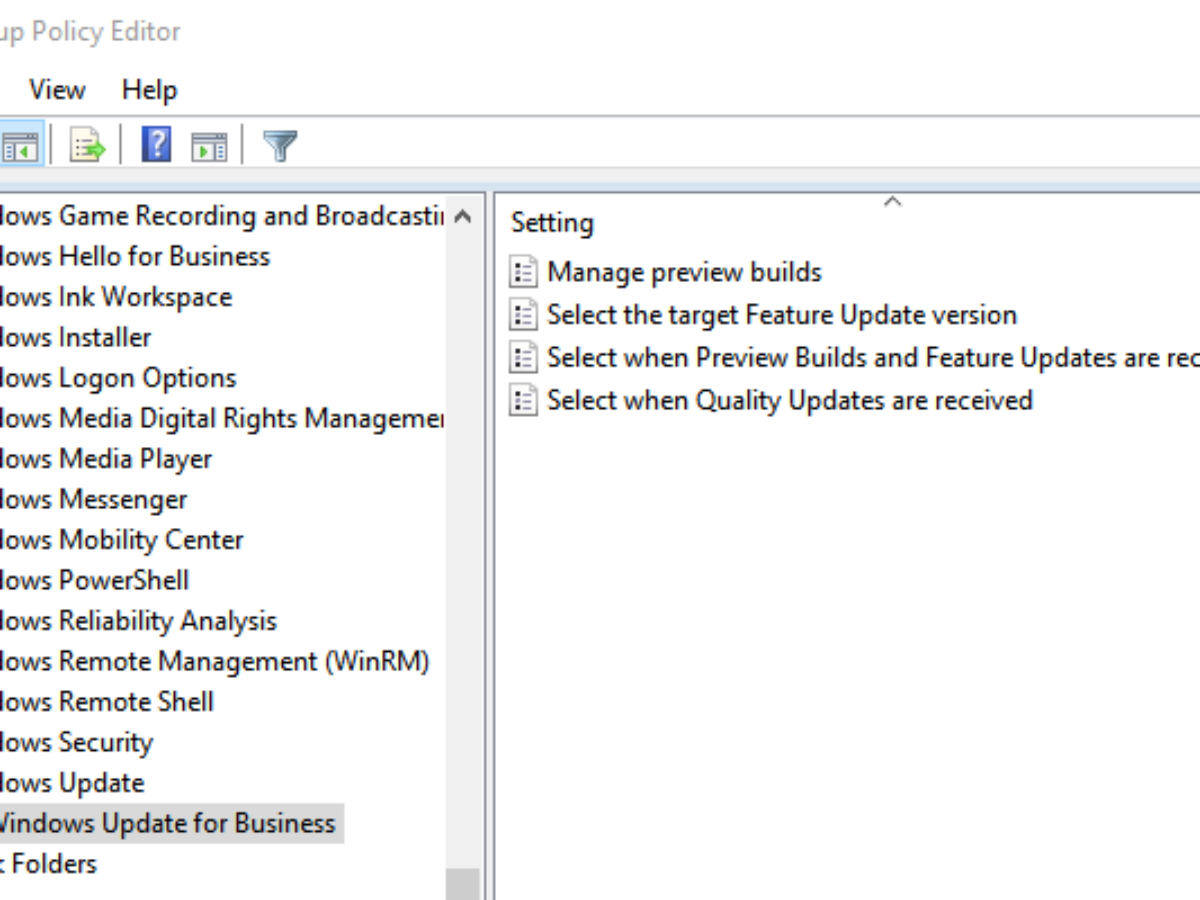Open the Help menu
Image resolution: width=1200 pixels, height=900 pixels.
(149, 90)
